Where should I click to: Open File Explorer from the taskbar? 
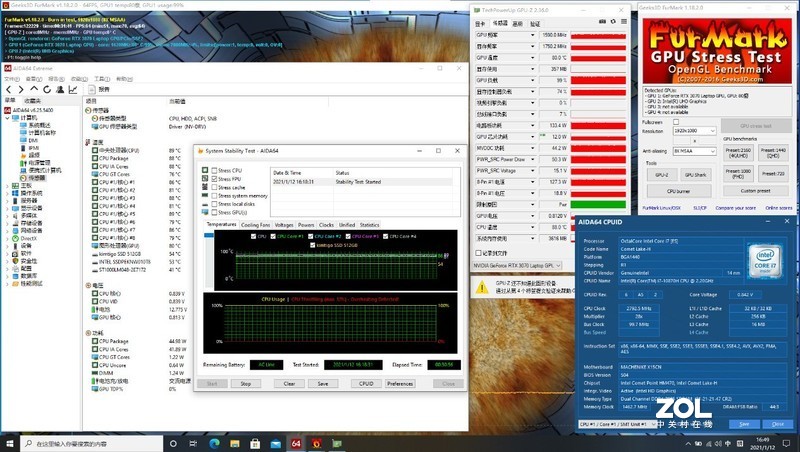coord(235,443)
